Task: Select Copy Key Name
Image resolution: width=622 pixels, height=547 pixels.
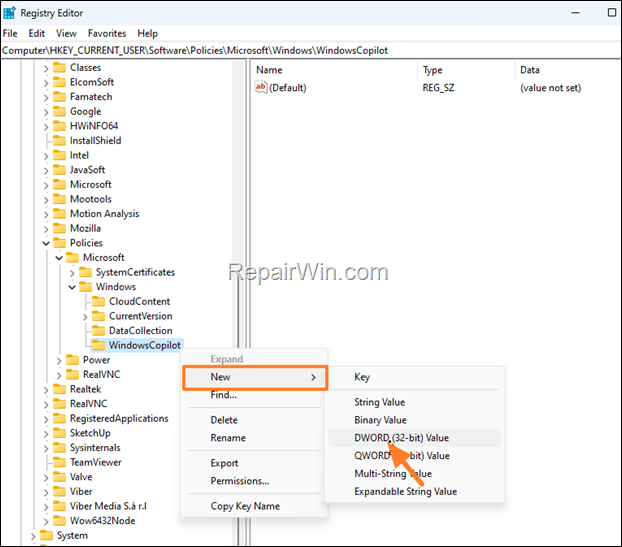Action: (254, 506)
